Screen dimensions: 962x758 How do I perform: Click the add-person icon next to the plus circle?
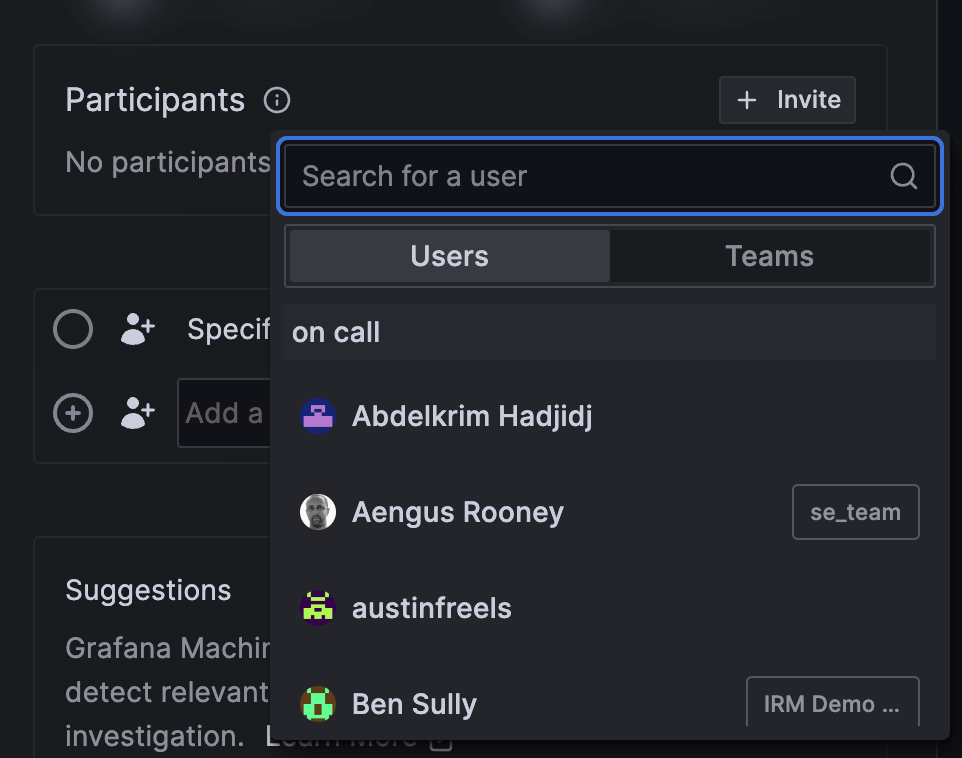click(x=138, y=412)
